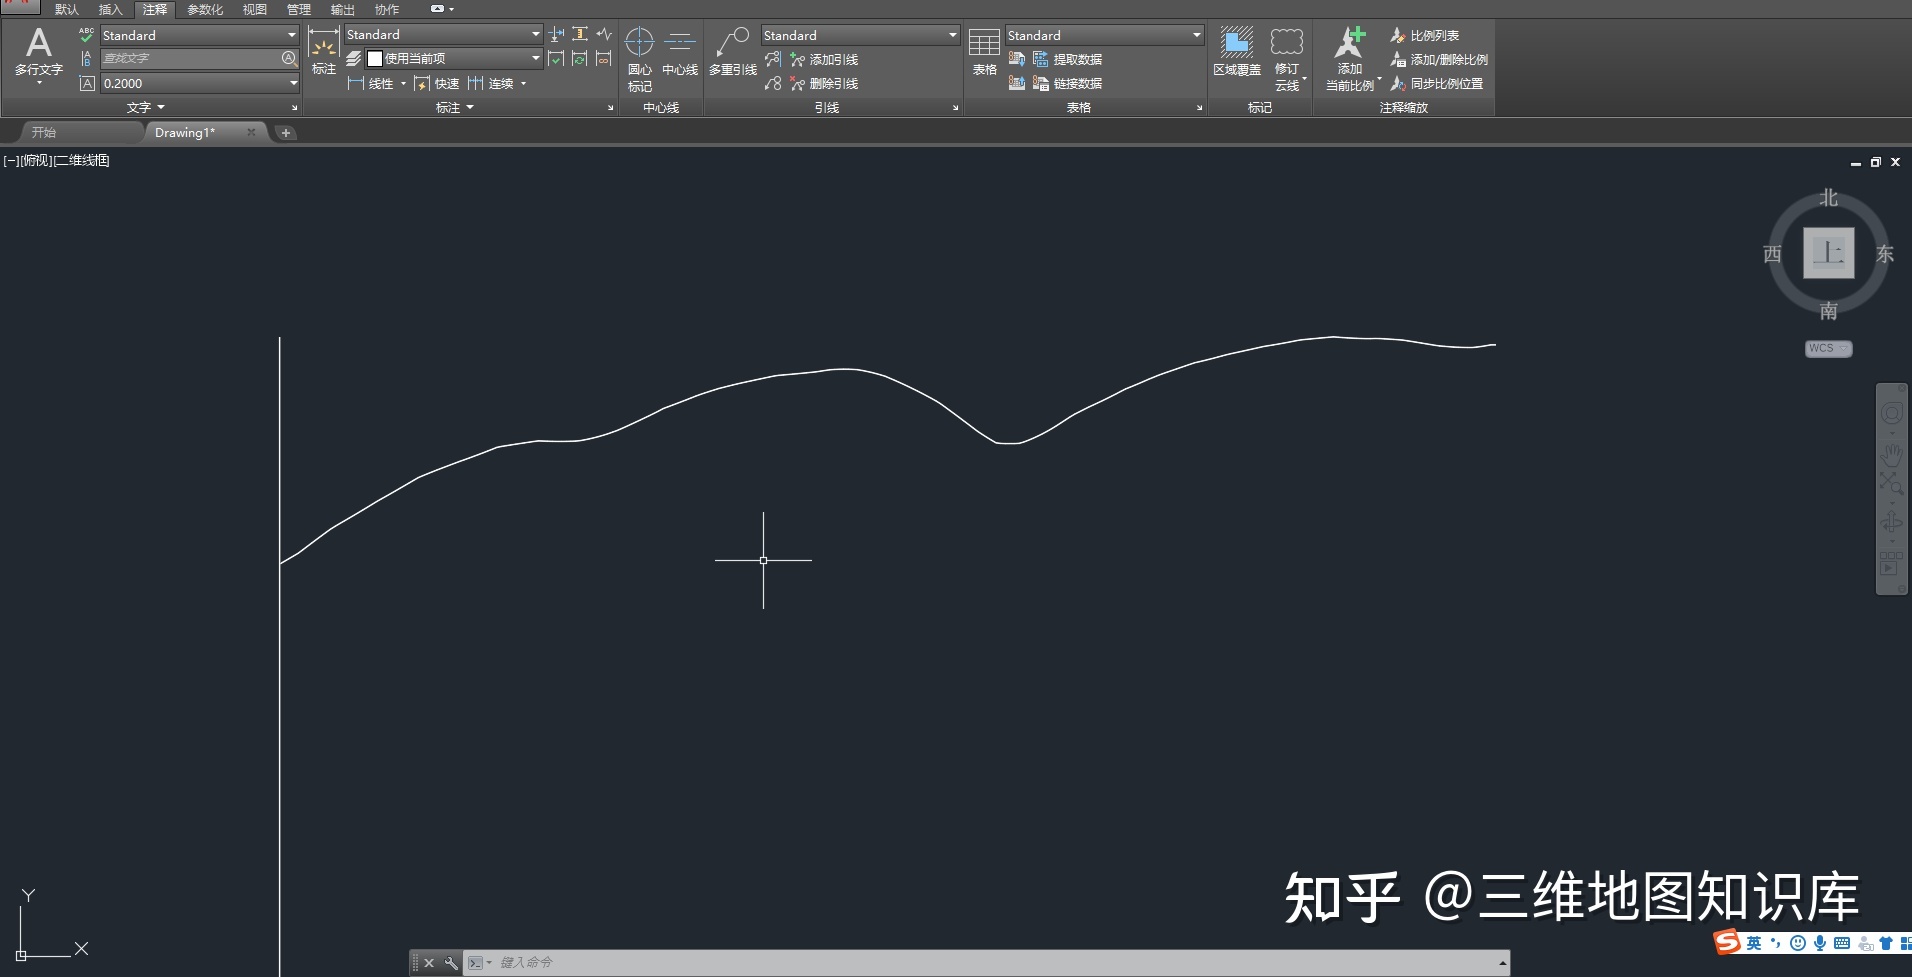
Task: Click the white layer color swatch
Action: pyautogui.click(x=375, y=59)
